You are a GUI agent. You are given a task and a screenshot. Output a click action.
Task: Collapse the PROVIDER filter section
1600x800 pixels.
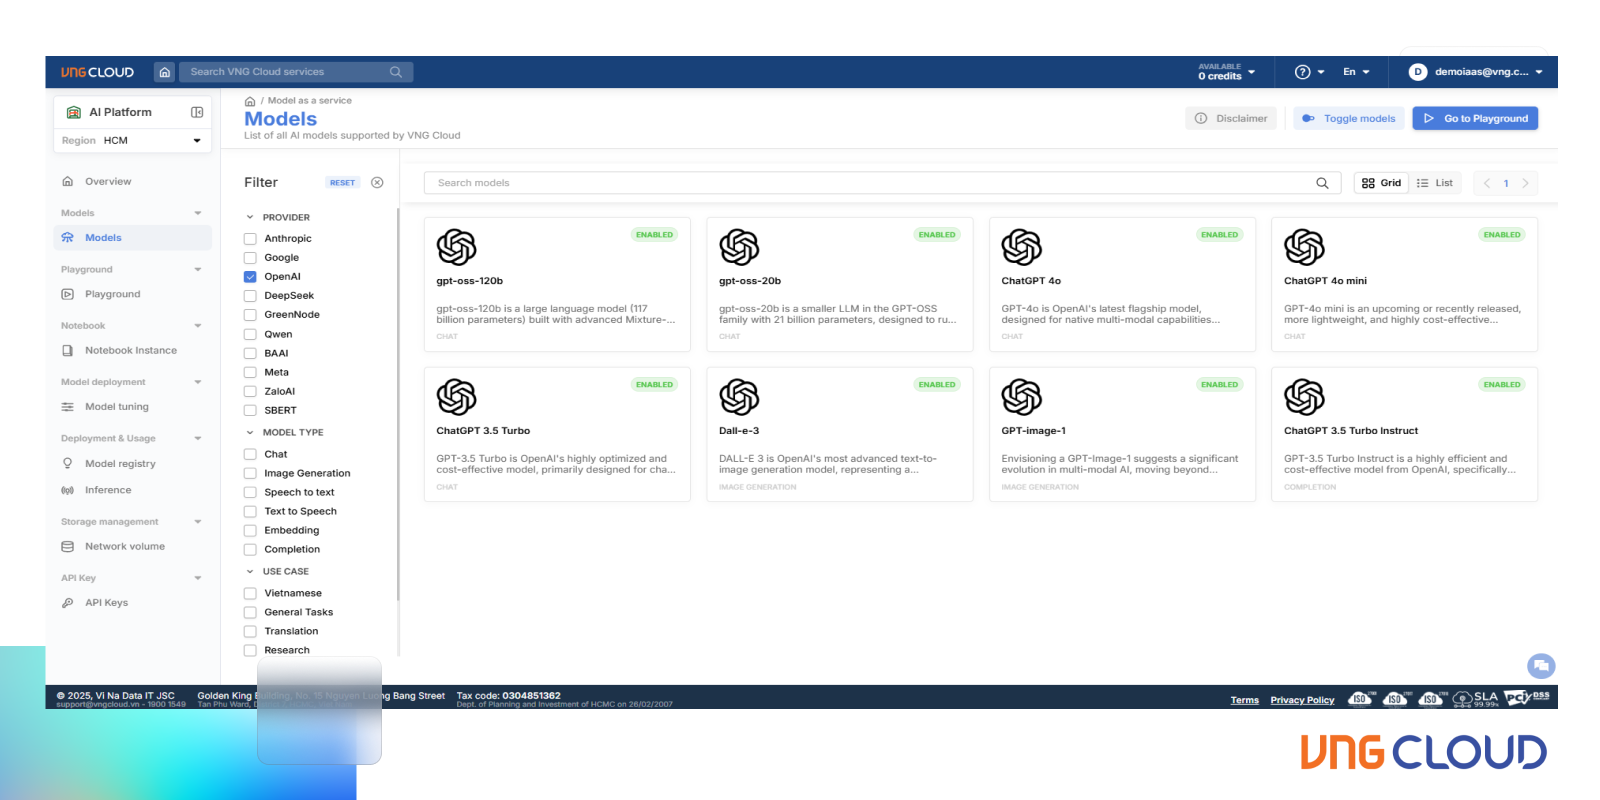pos(250,217)
